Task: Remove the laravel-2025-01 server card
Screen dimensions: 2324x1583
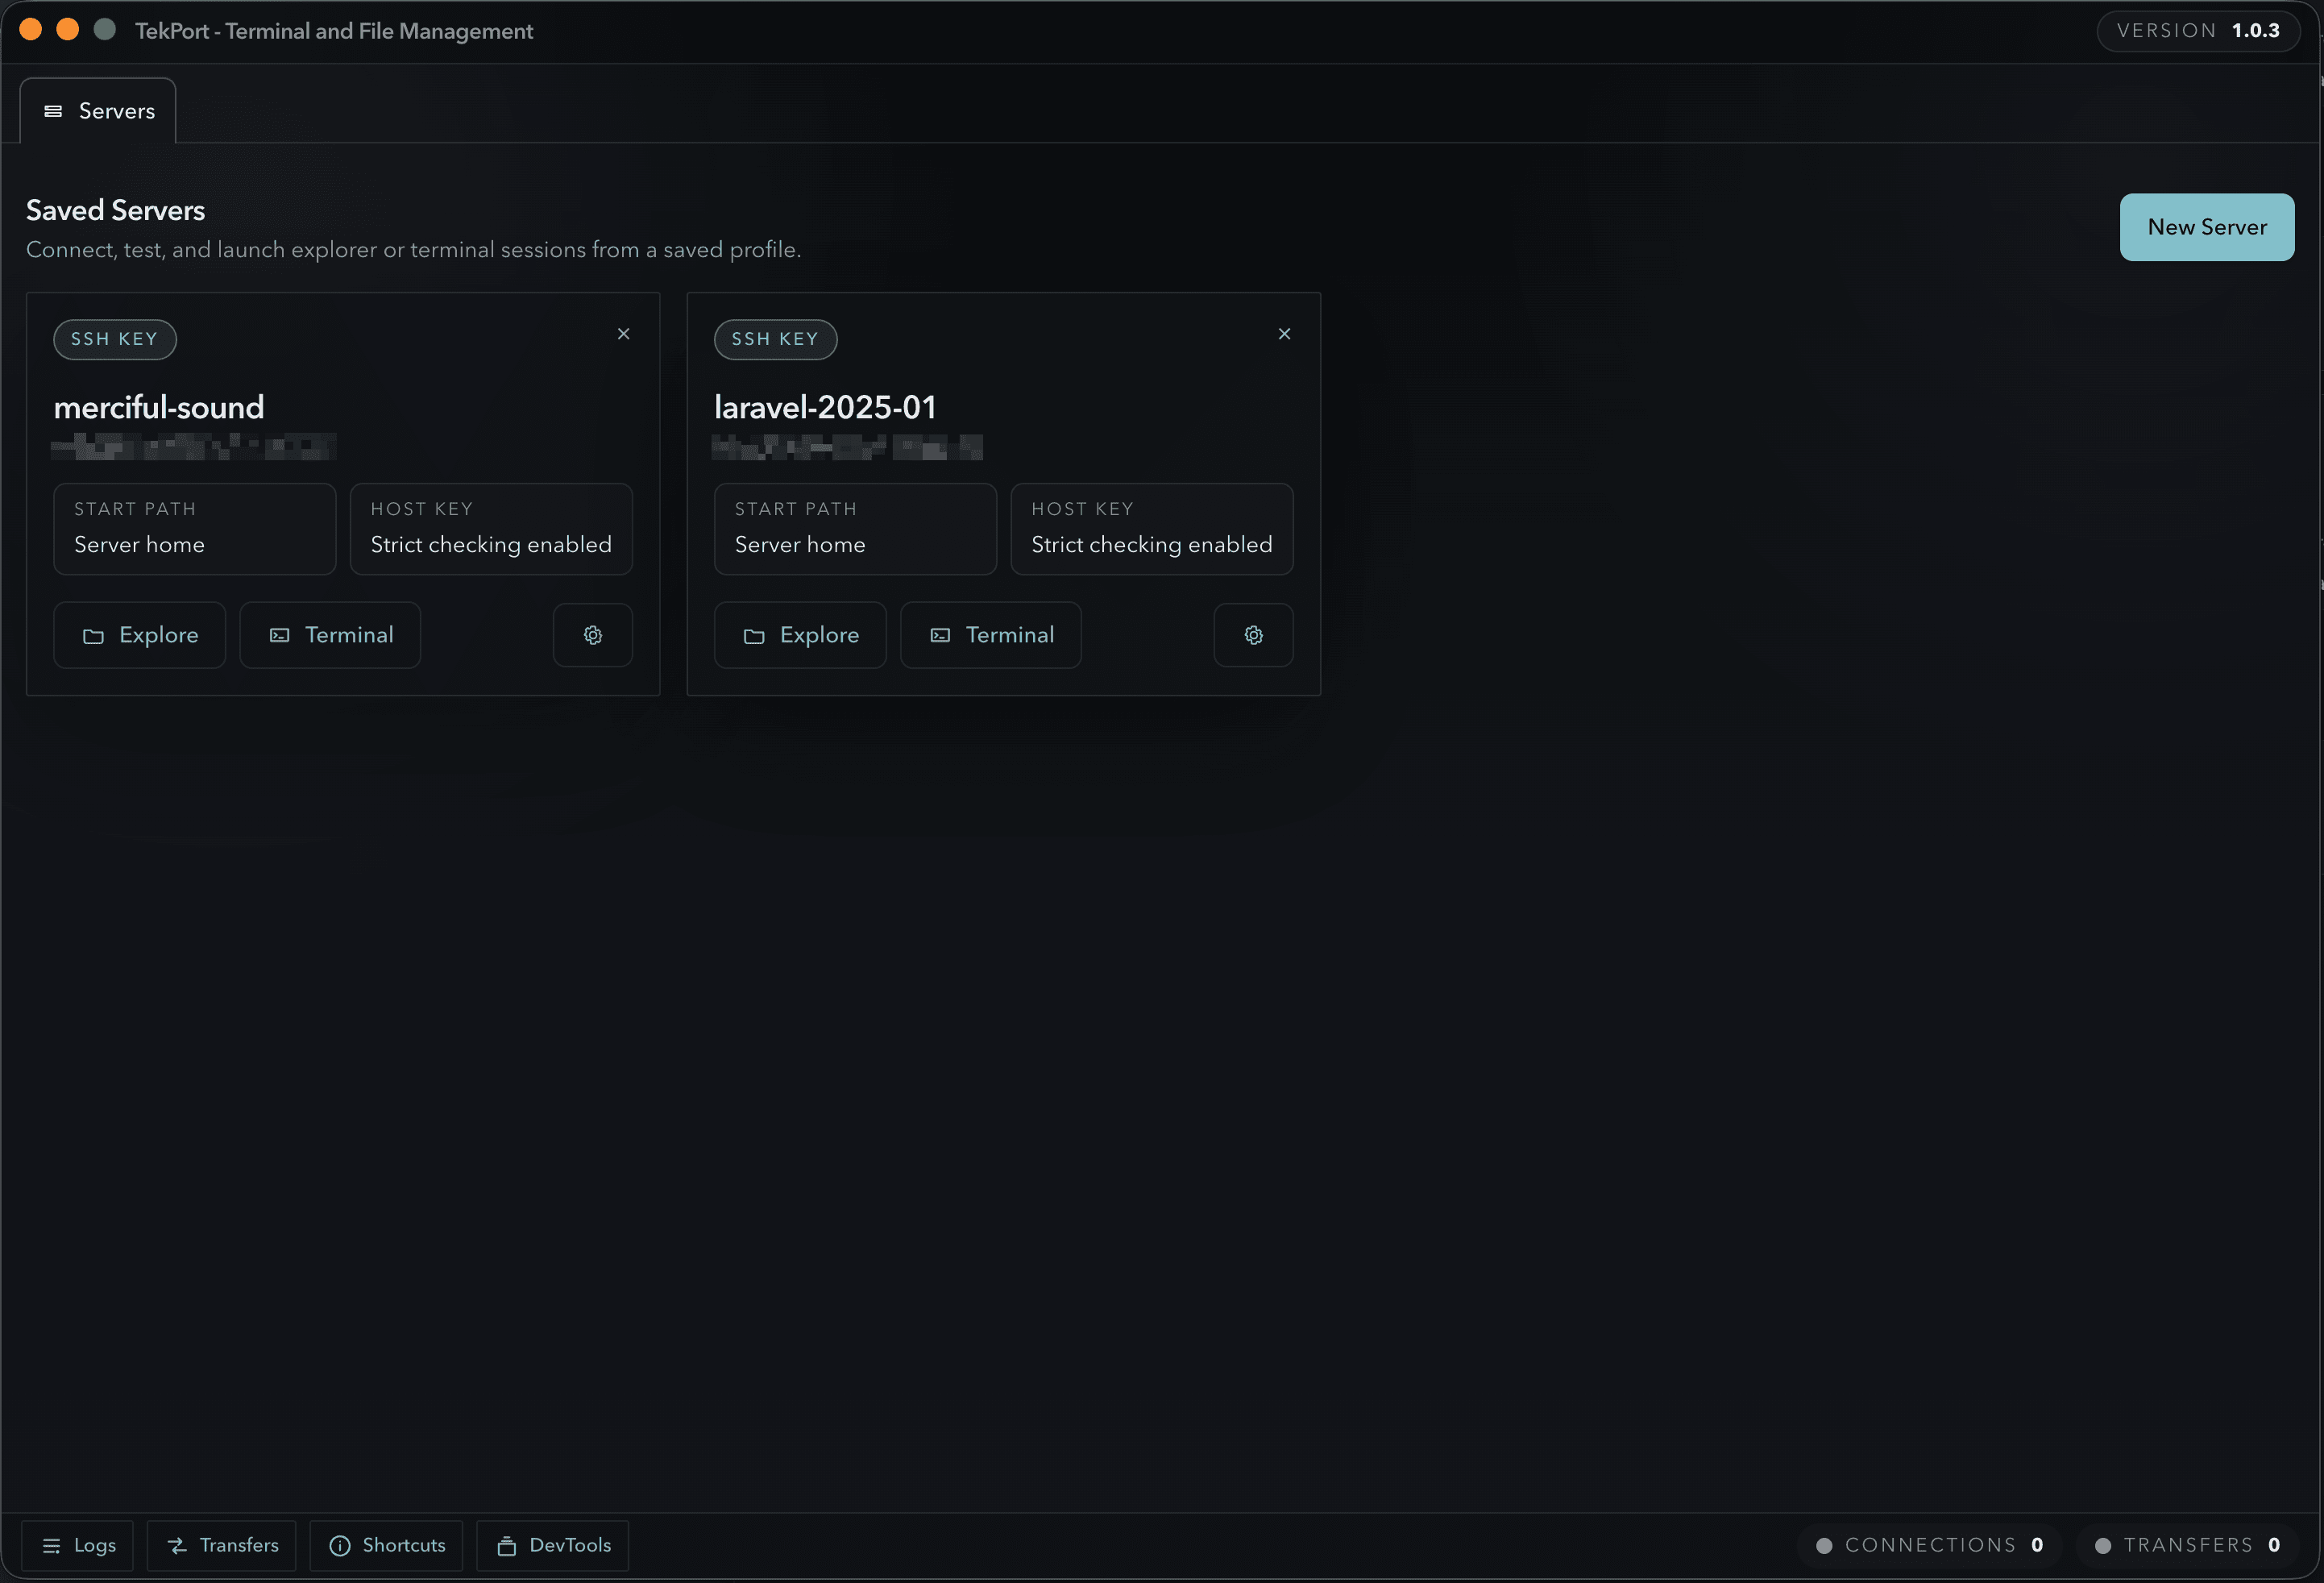Action: [1284, 333]
